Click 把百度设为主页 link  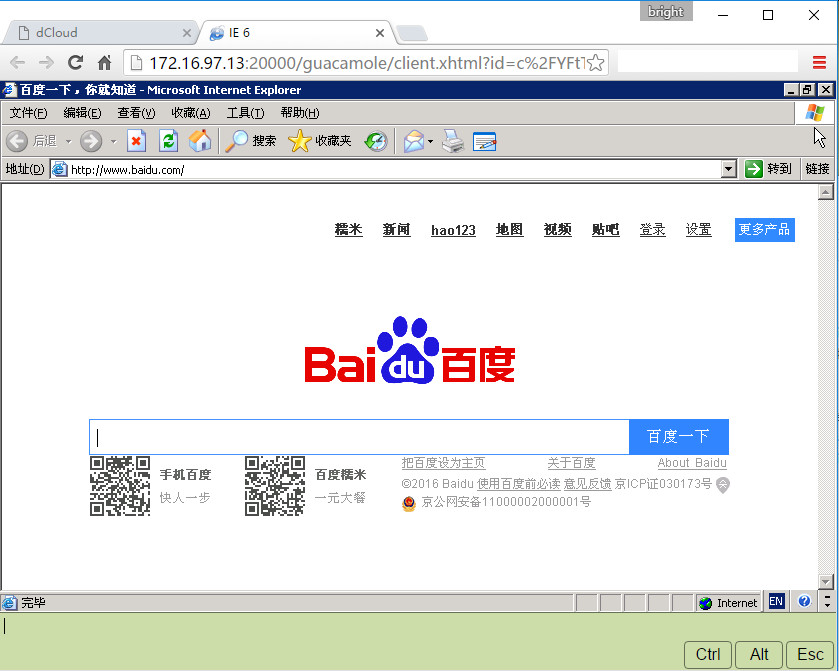click(x=444, y=463)
